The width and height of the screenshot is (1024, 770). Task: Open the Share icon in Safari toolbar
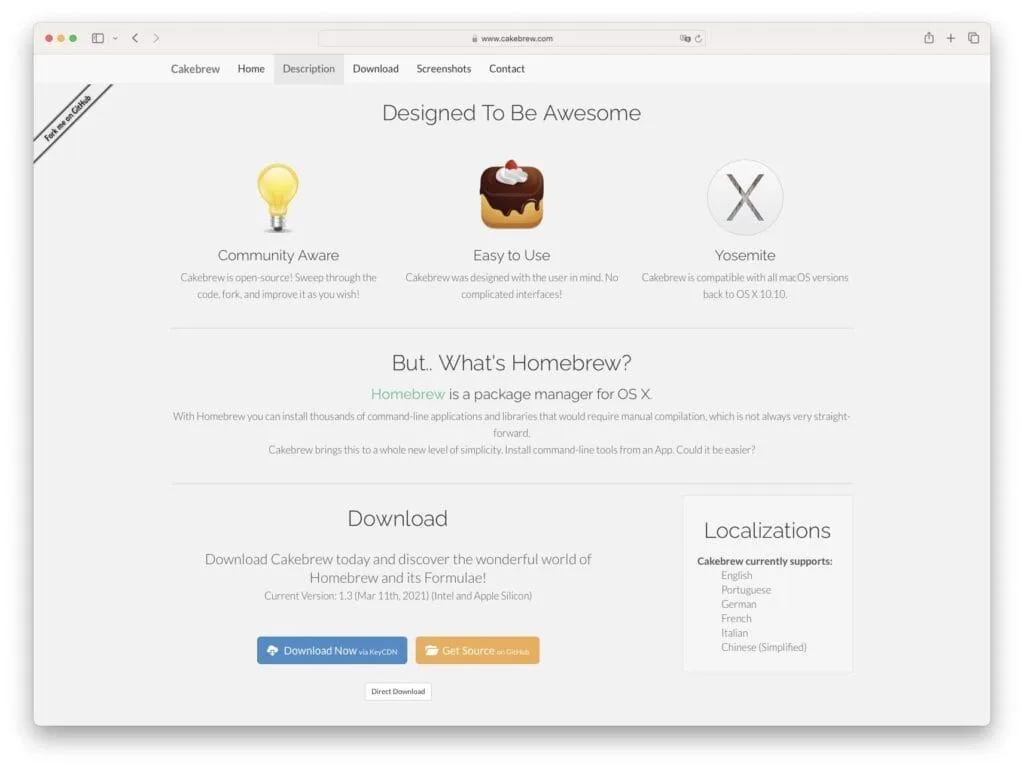tap(929, 38)
